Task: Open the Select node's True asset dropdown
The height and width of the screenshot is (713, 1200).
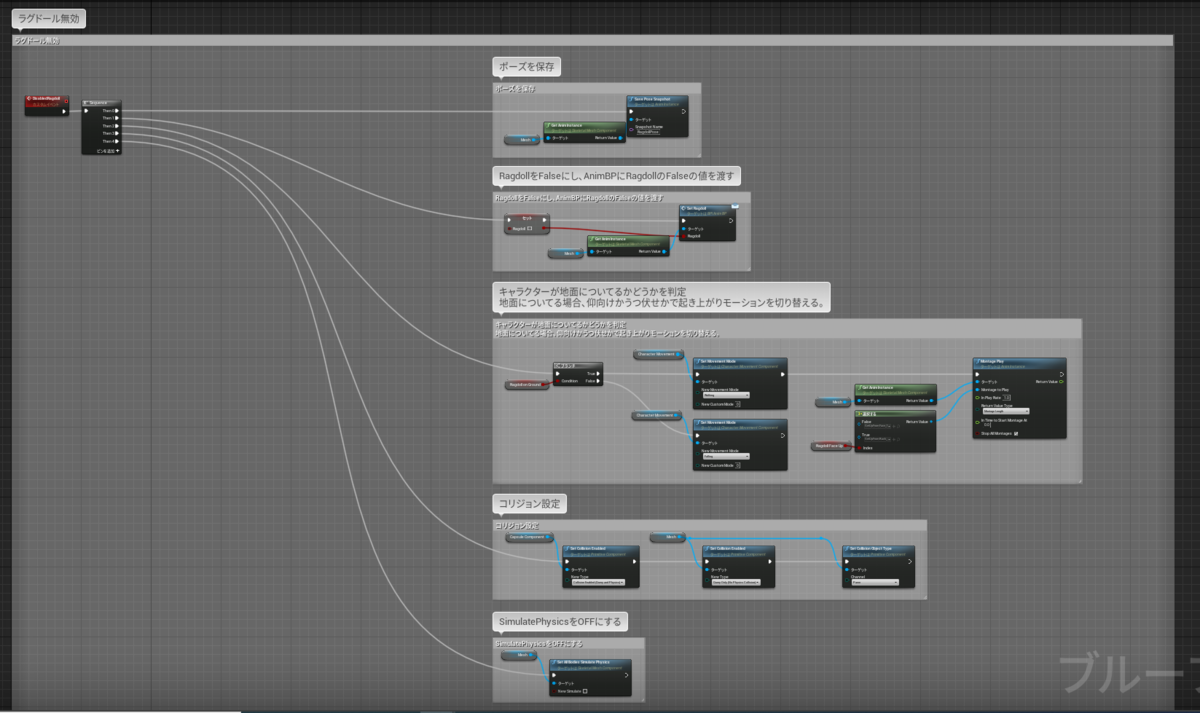Action: (877, 439)
